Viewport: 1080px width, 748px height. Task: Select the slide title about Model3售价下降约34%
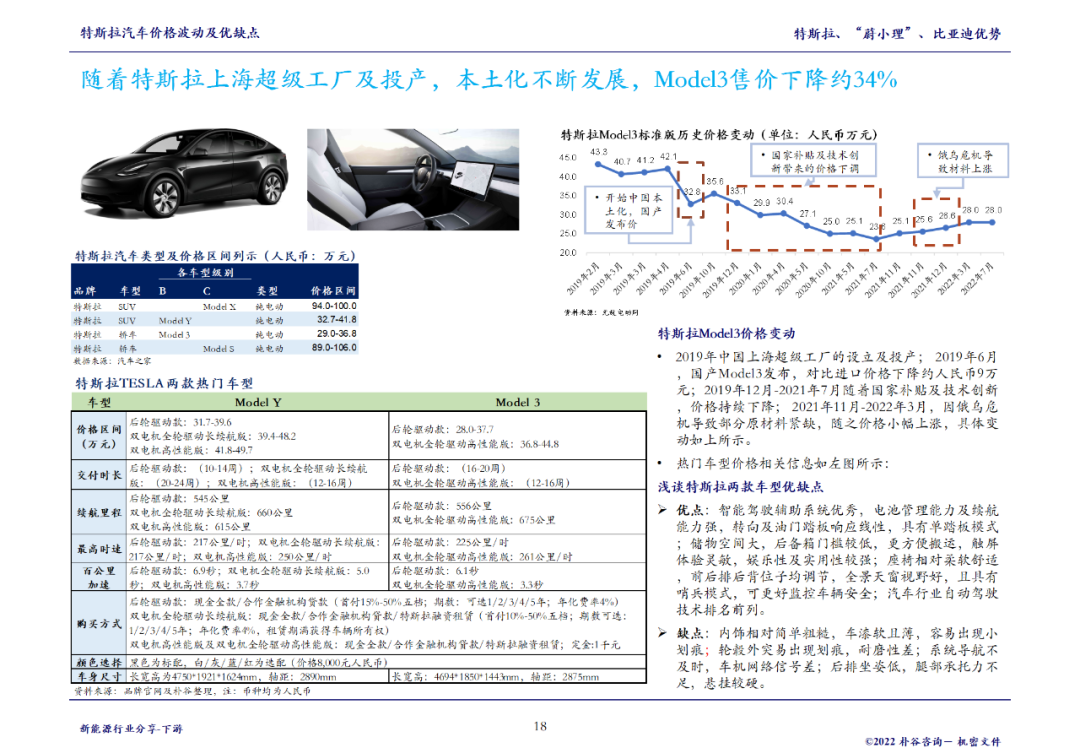[x=489, y=80]
